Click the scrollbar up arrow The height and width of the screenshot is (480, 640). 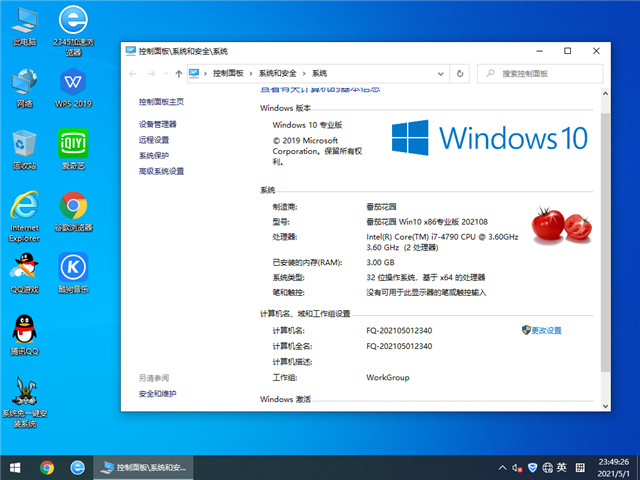pyautogui.click(x=605, y=93)
